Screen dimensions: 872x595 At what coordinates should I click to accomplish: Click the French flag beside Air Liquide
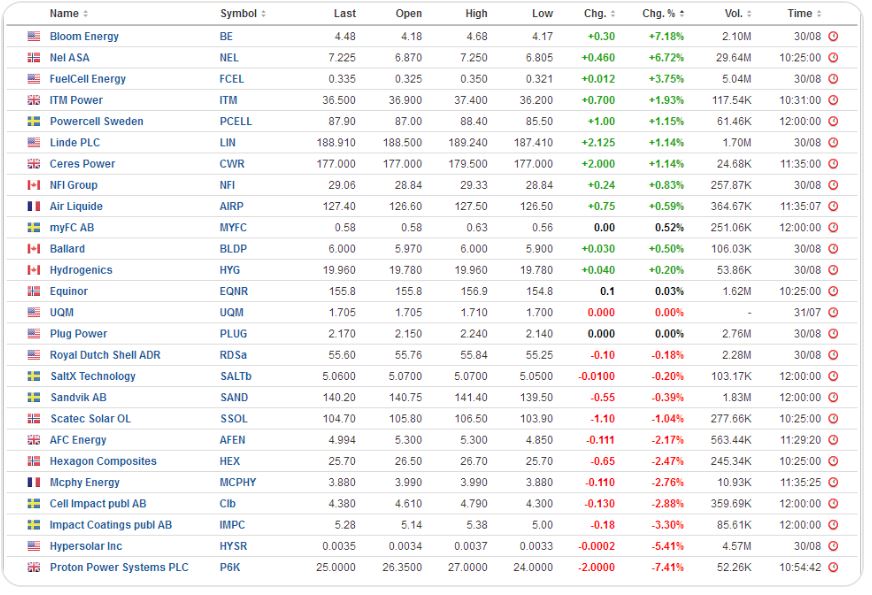point(34,207)
